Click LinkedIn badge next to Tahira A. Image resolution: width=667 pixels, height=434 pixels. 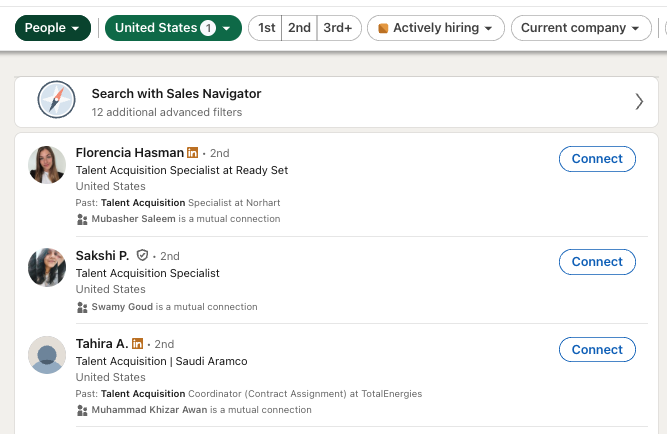(x=138, y=344)
